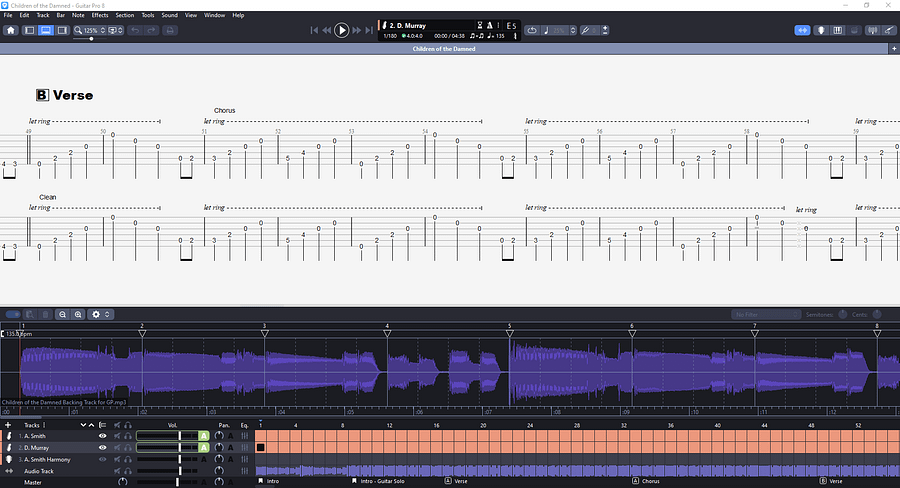Enable the loop playback button
The height and width of the screenshot is (488, 900).
point(532,30)
